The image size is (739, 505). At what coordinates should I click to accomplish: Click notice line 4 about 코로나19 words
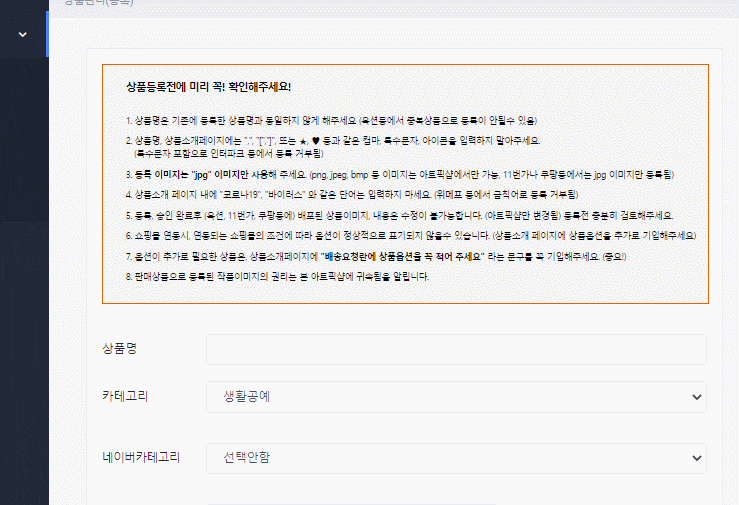tap(352, 195)
